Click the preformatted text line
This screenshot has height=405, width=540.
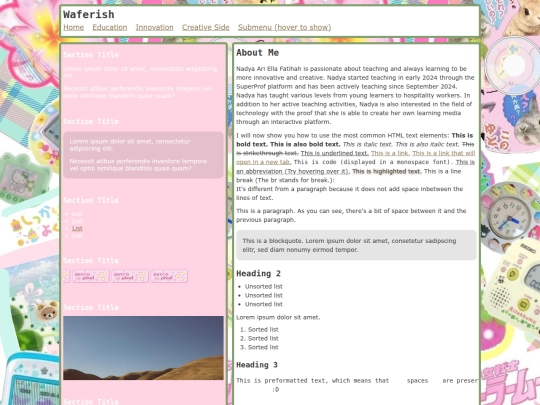pyautogui.click(x=357, y=381)
